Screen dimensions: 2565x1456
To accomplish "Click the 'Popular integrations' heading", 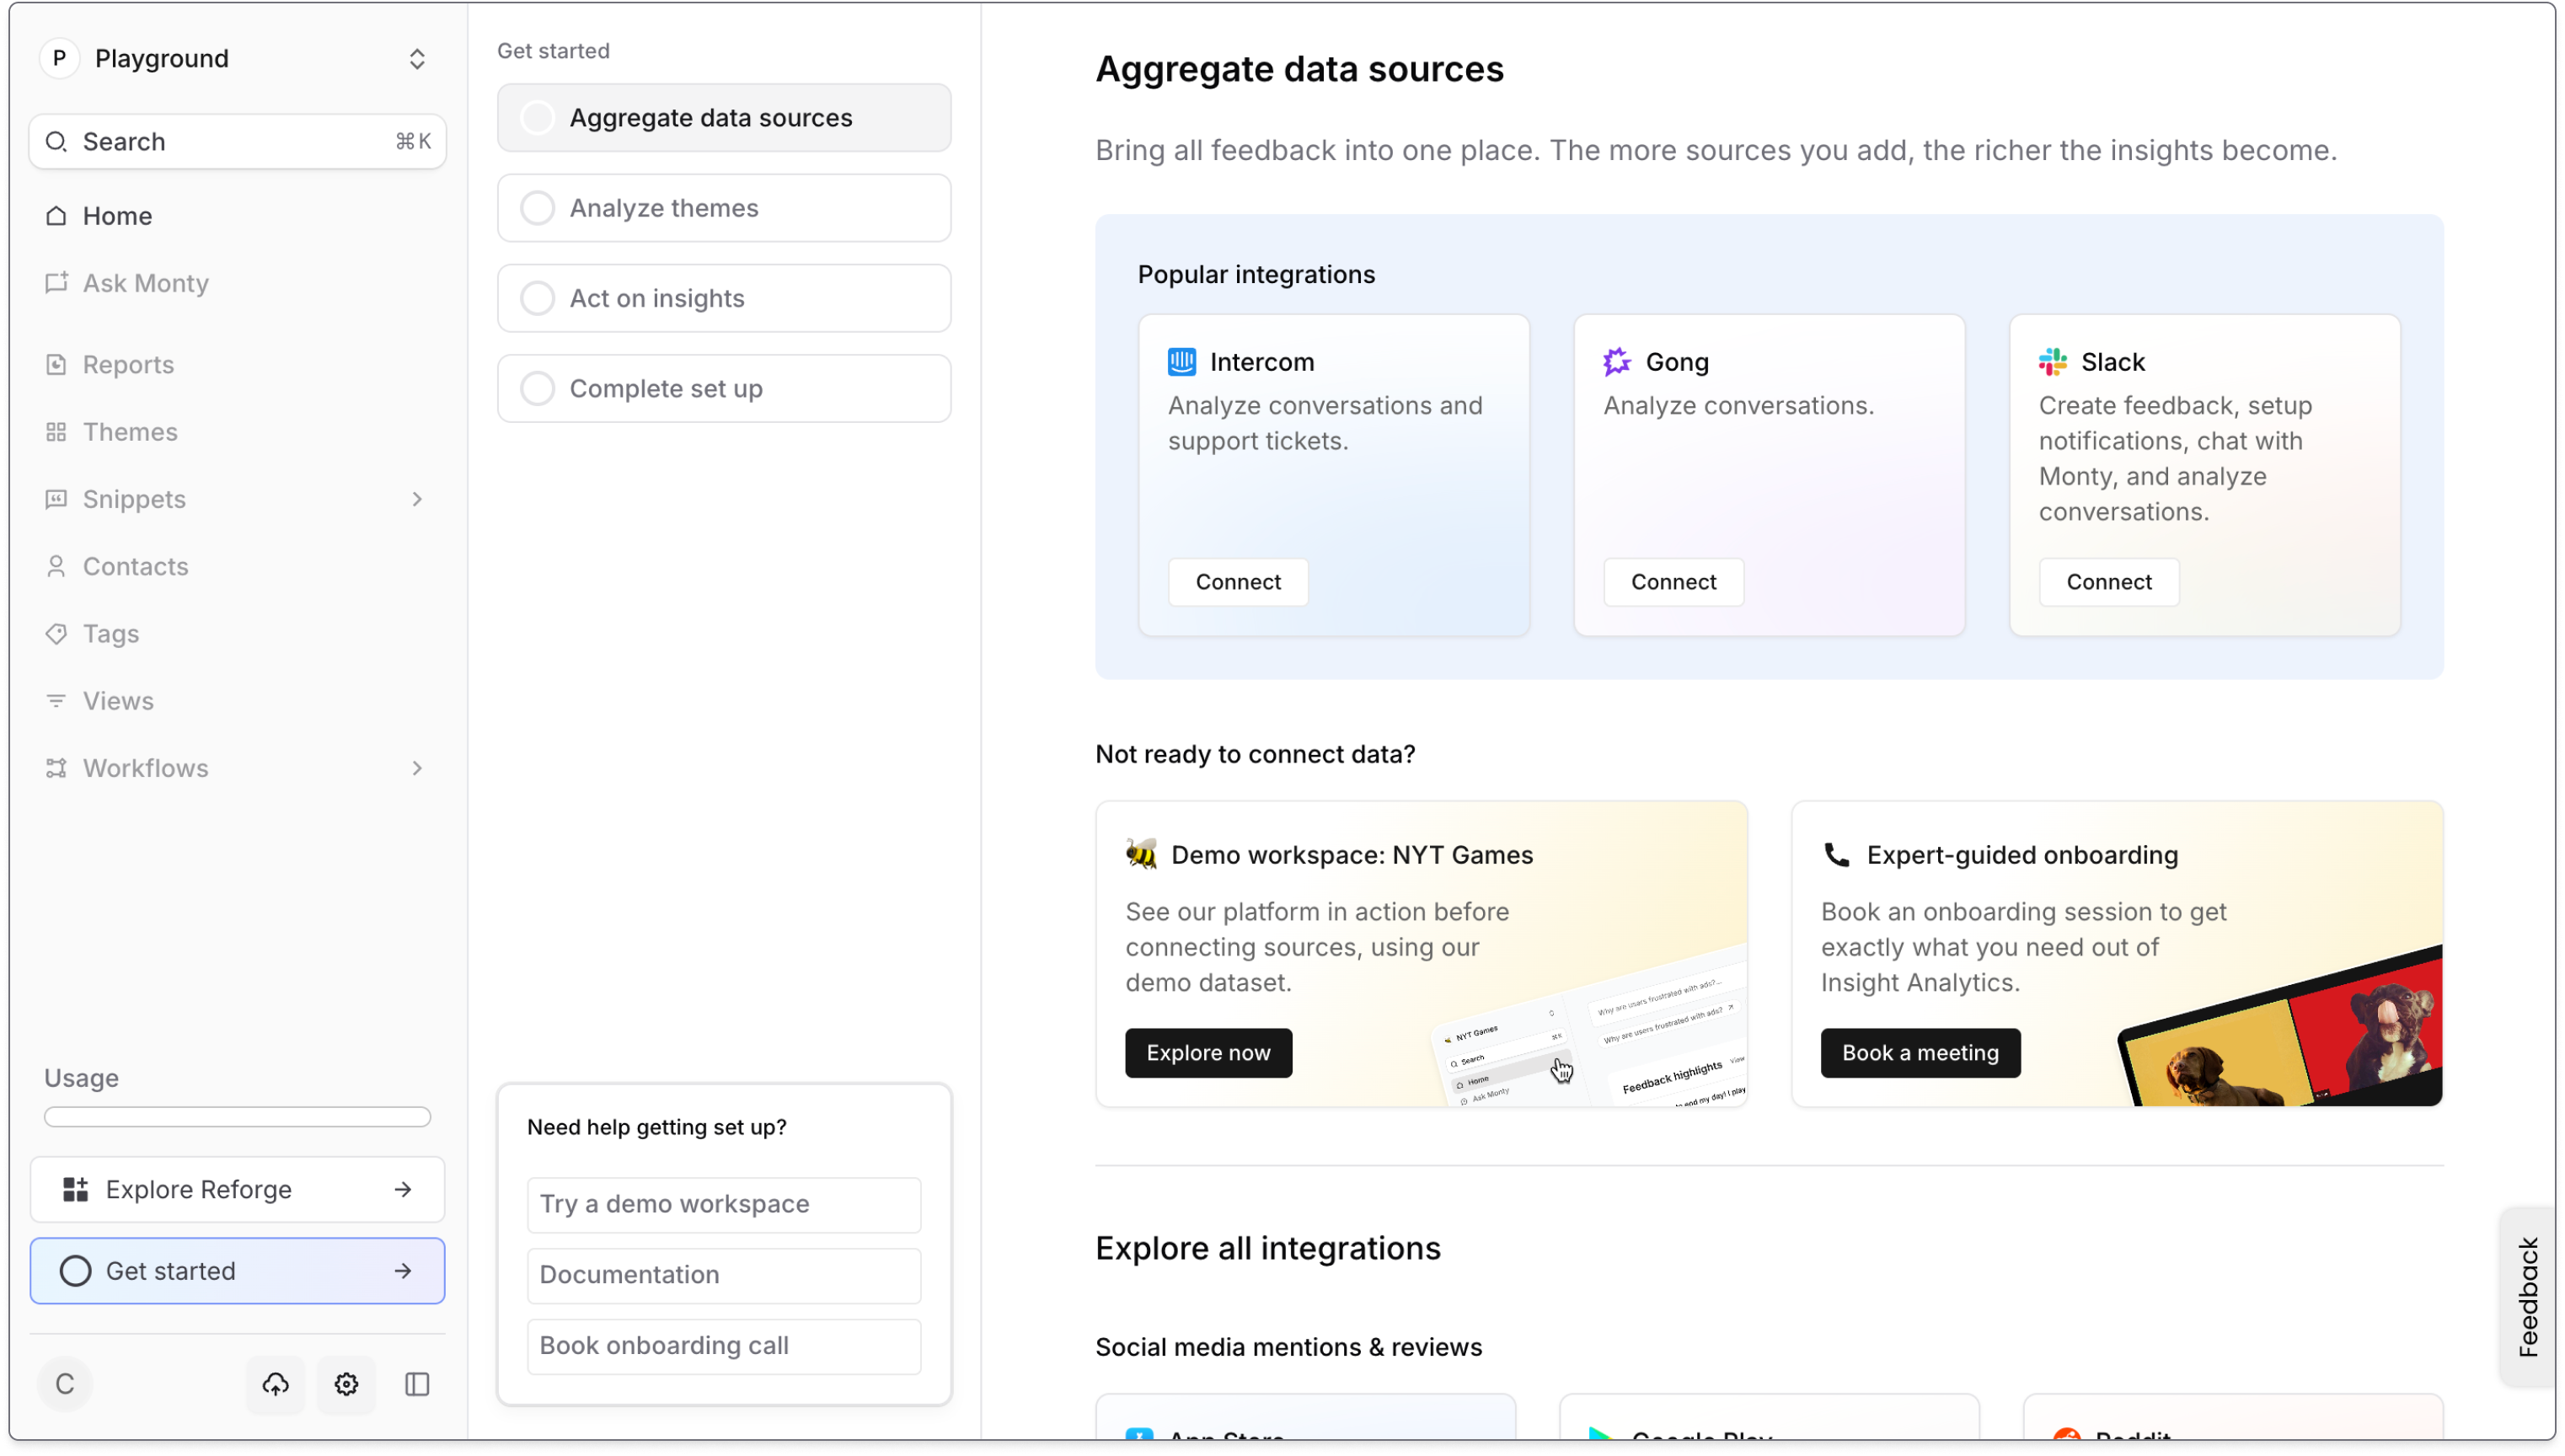I will (1256, 274).
